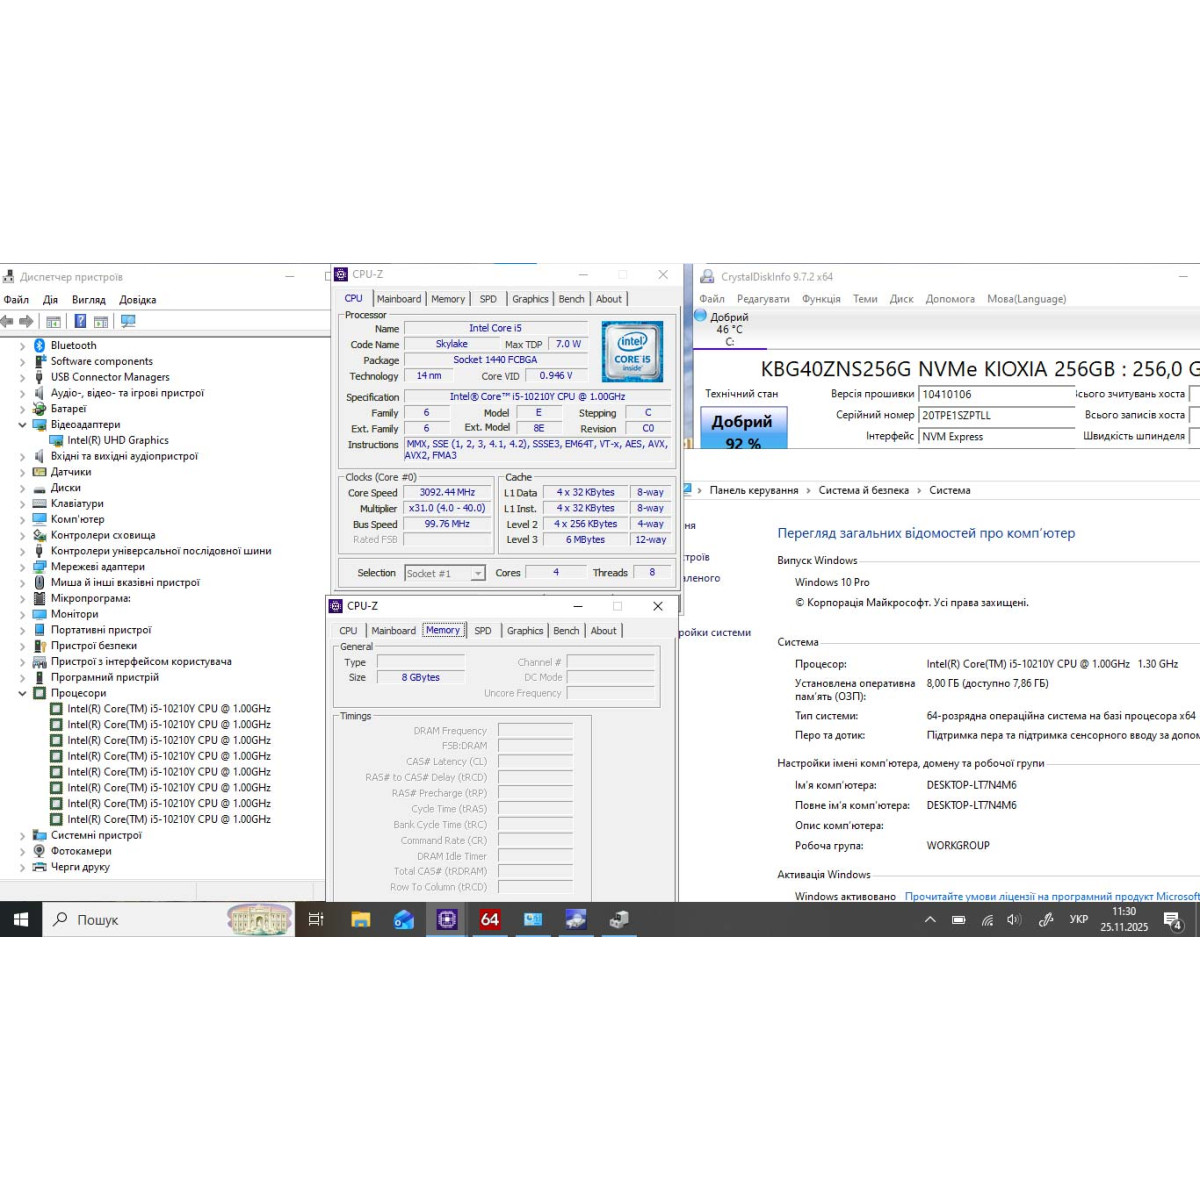The height and width of the screenshot is (1200, 1200).
Task: Open Файл menu in Device Manager
Action: pos(16,299)
